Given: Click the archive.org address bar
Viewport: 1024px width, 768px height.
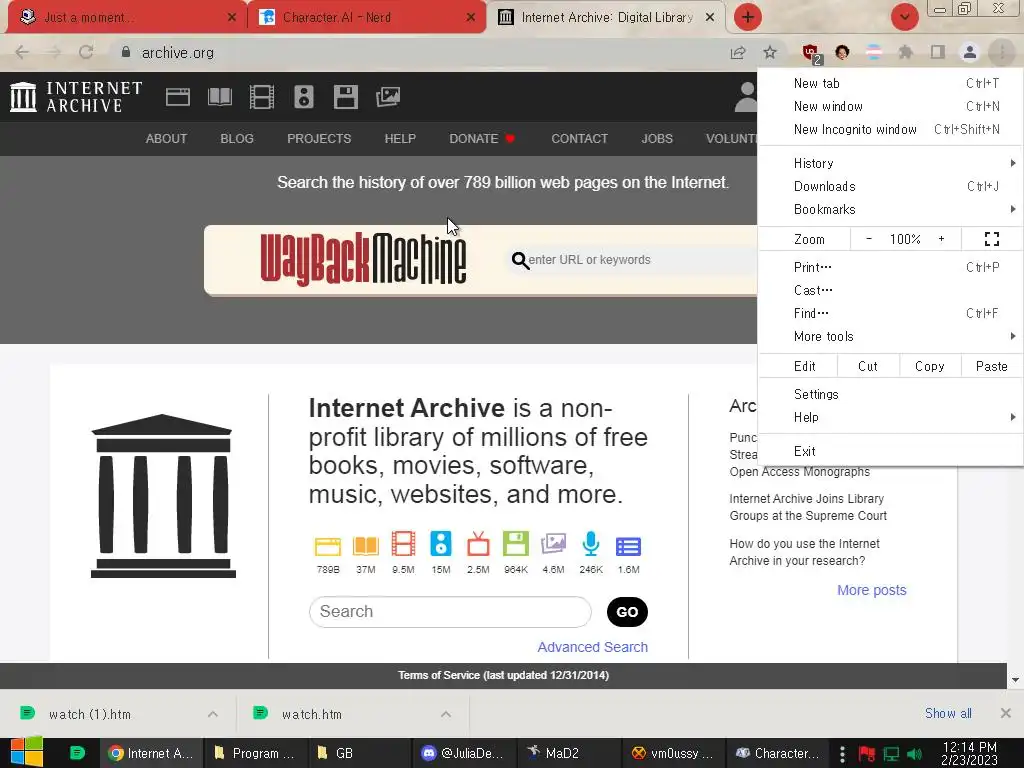Looking at the screenshot, I should tap(418, 52).
